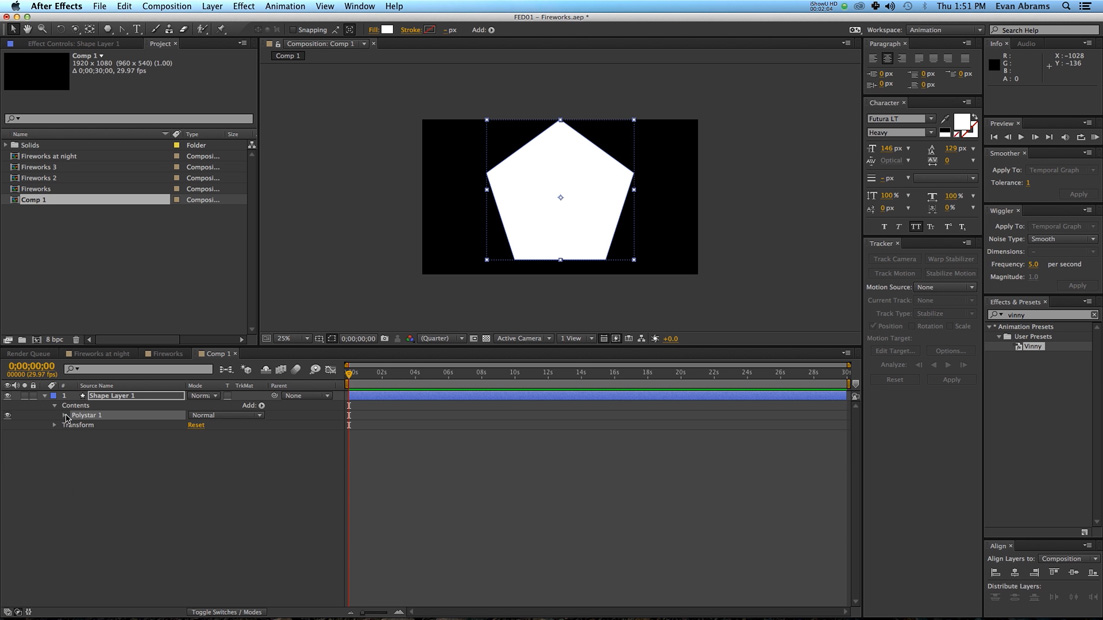Toggle Preserve Transparency for Shape Layer 1
The width and height of the screenshot is (1103, 620).
tap(227, 396)
